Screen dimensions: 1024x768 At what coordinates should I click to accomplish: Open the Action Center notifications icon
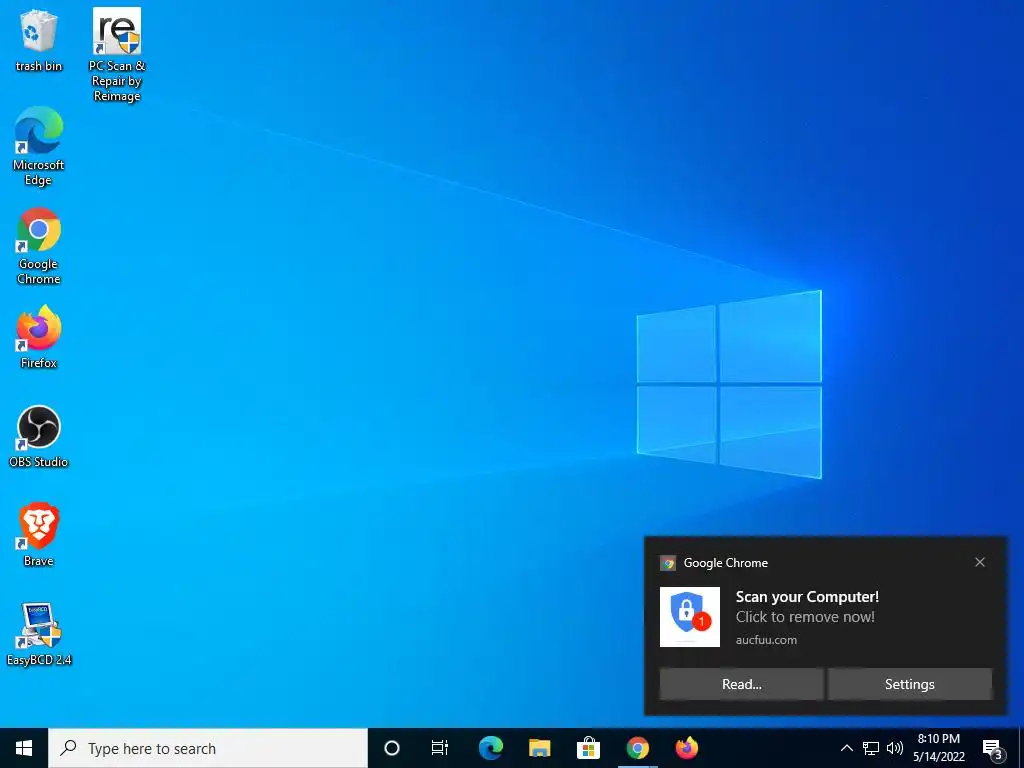[x=993, y=748]
